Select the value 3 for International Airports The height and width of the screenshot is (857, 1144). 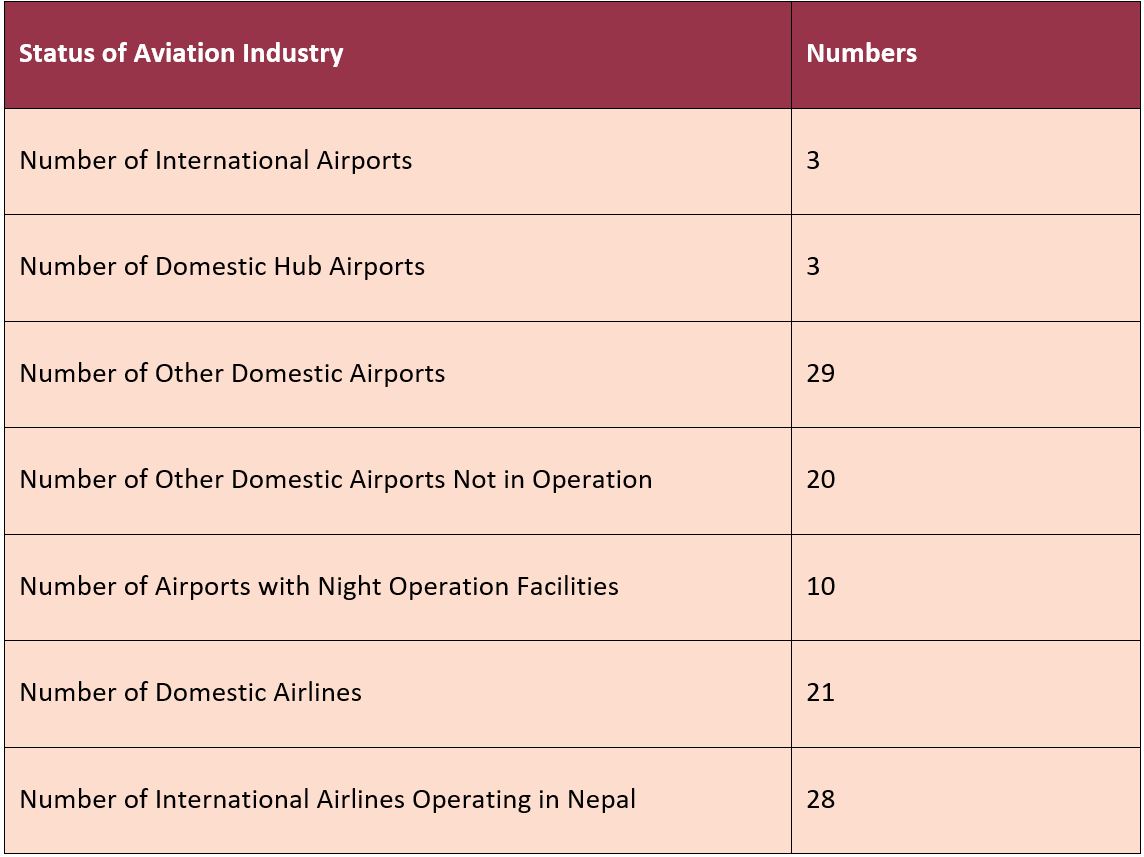coord(813,160)
